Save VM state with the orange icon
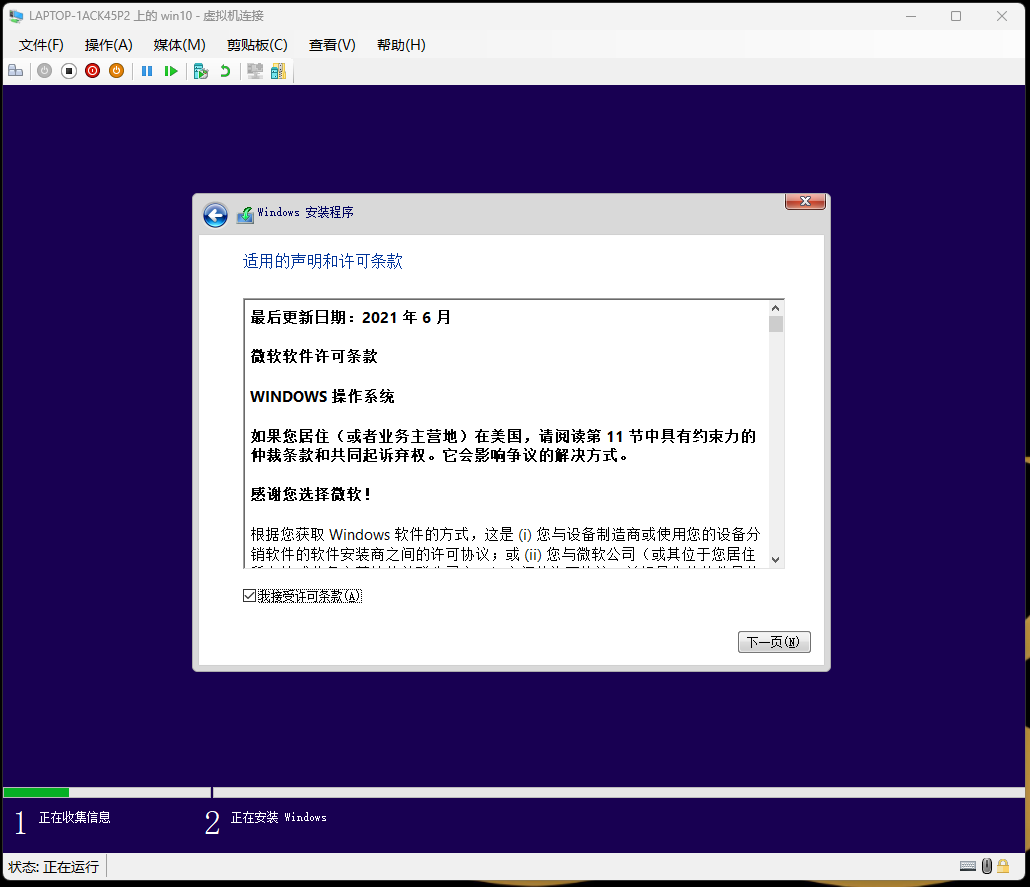Screen dimensions: 1030x887 coord(116,71)
